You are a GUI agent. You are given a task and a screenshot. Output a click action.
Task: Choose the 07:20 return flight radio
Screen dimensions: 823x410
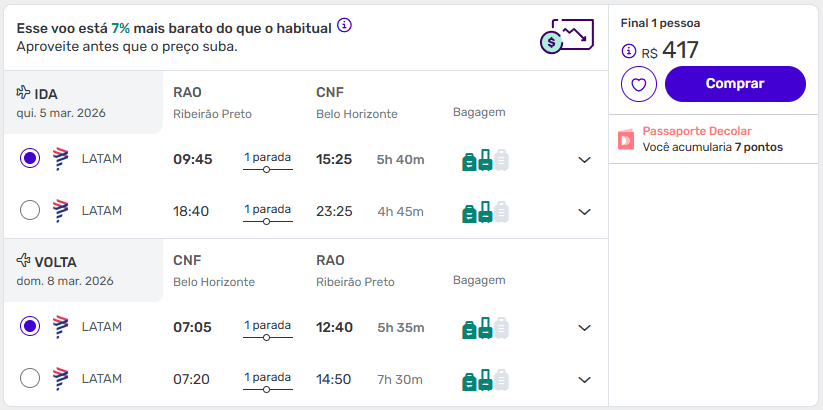pos(30,378)
